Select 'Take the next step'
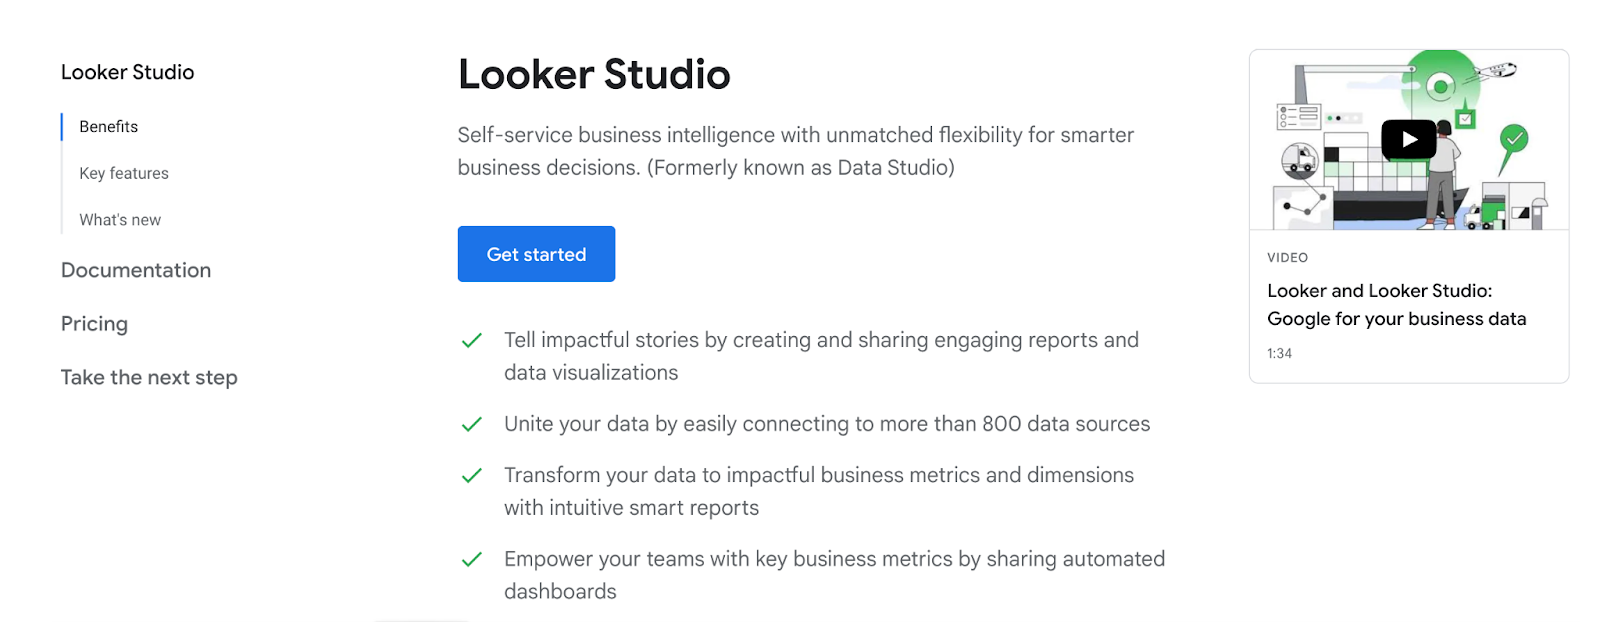 (x=148, y=377)
